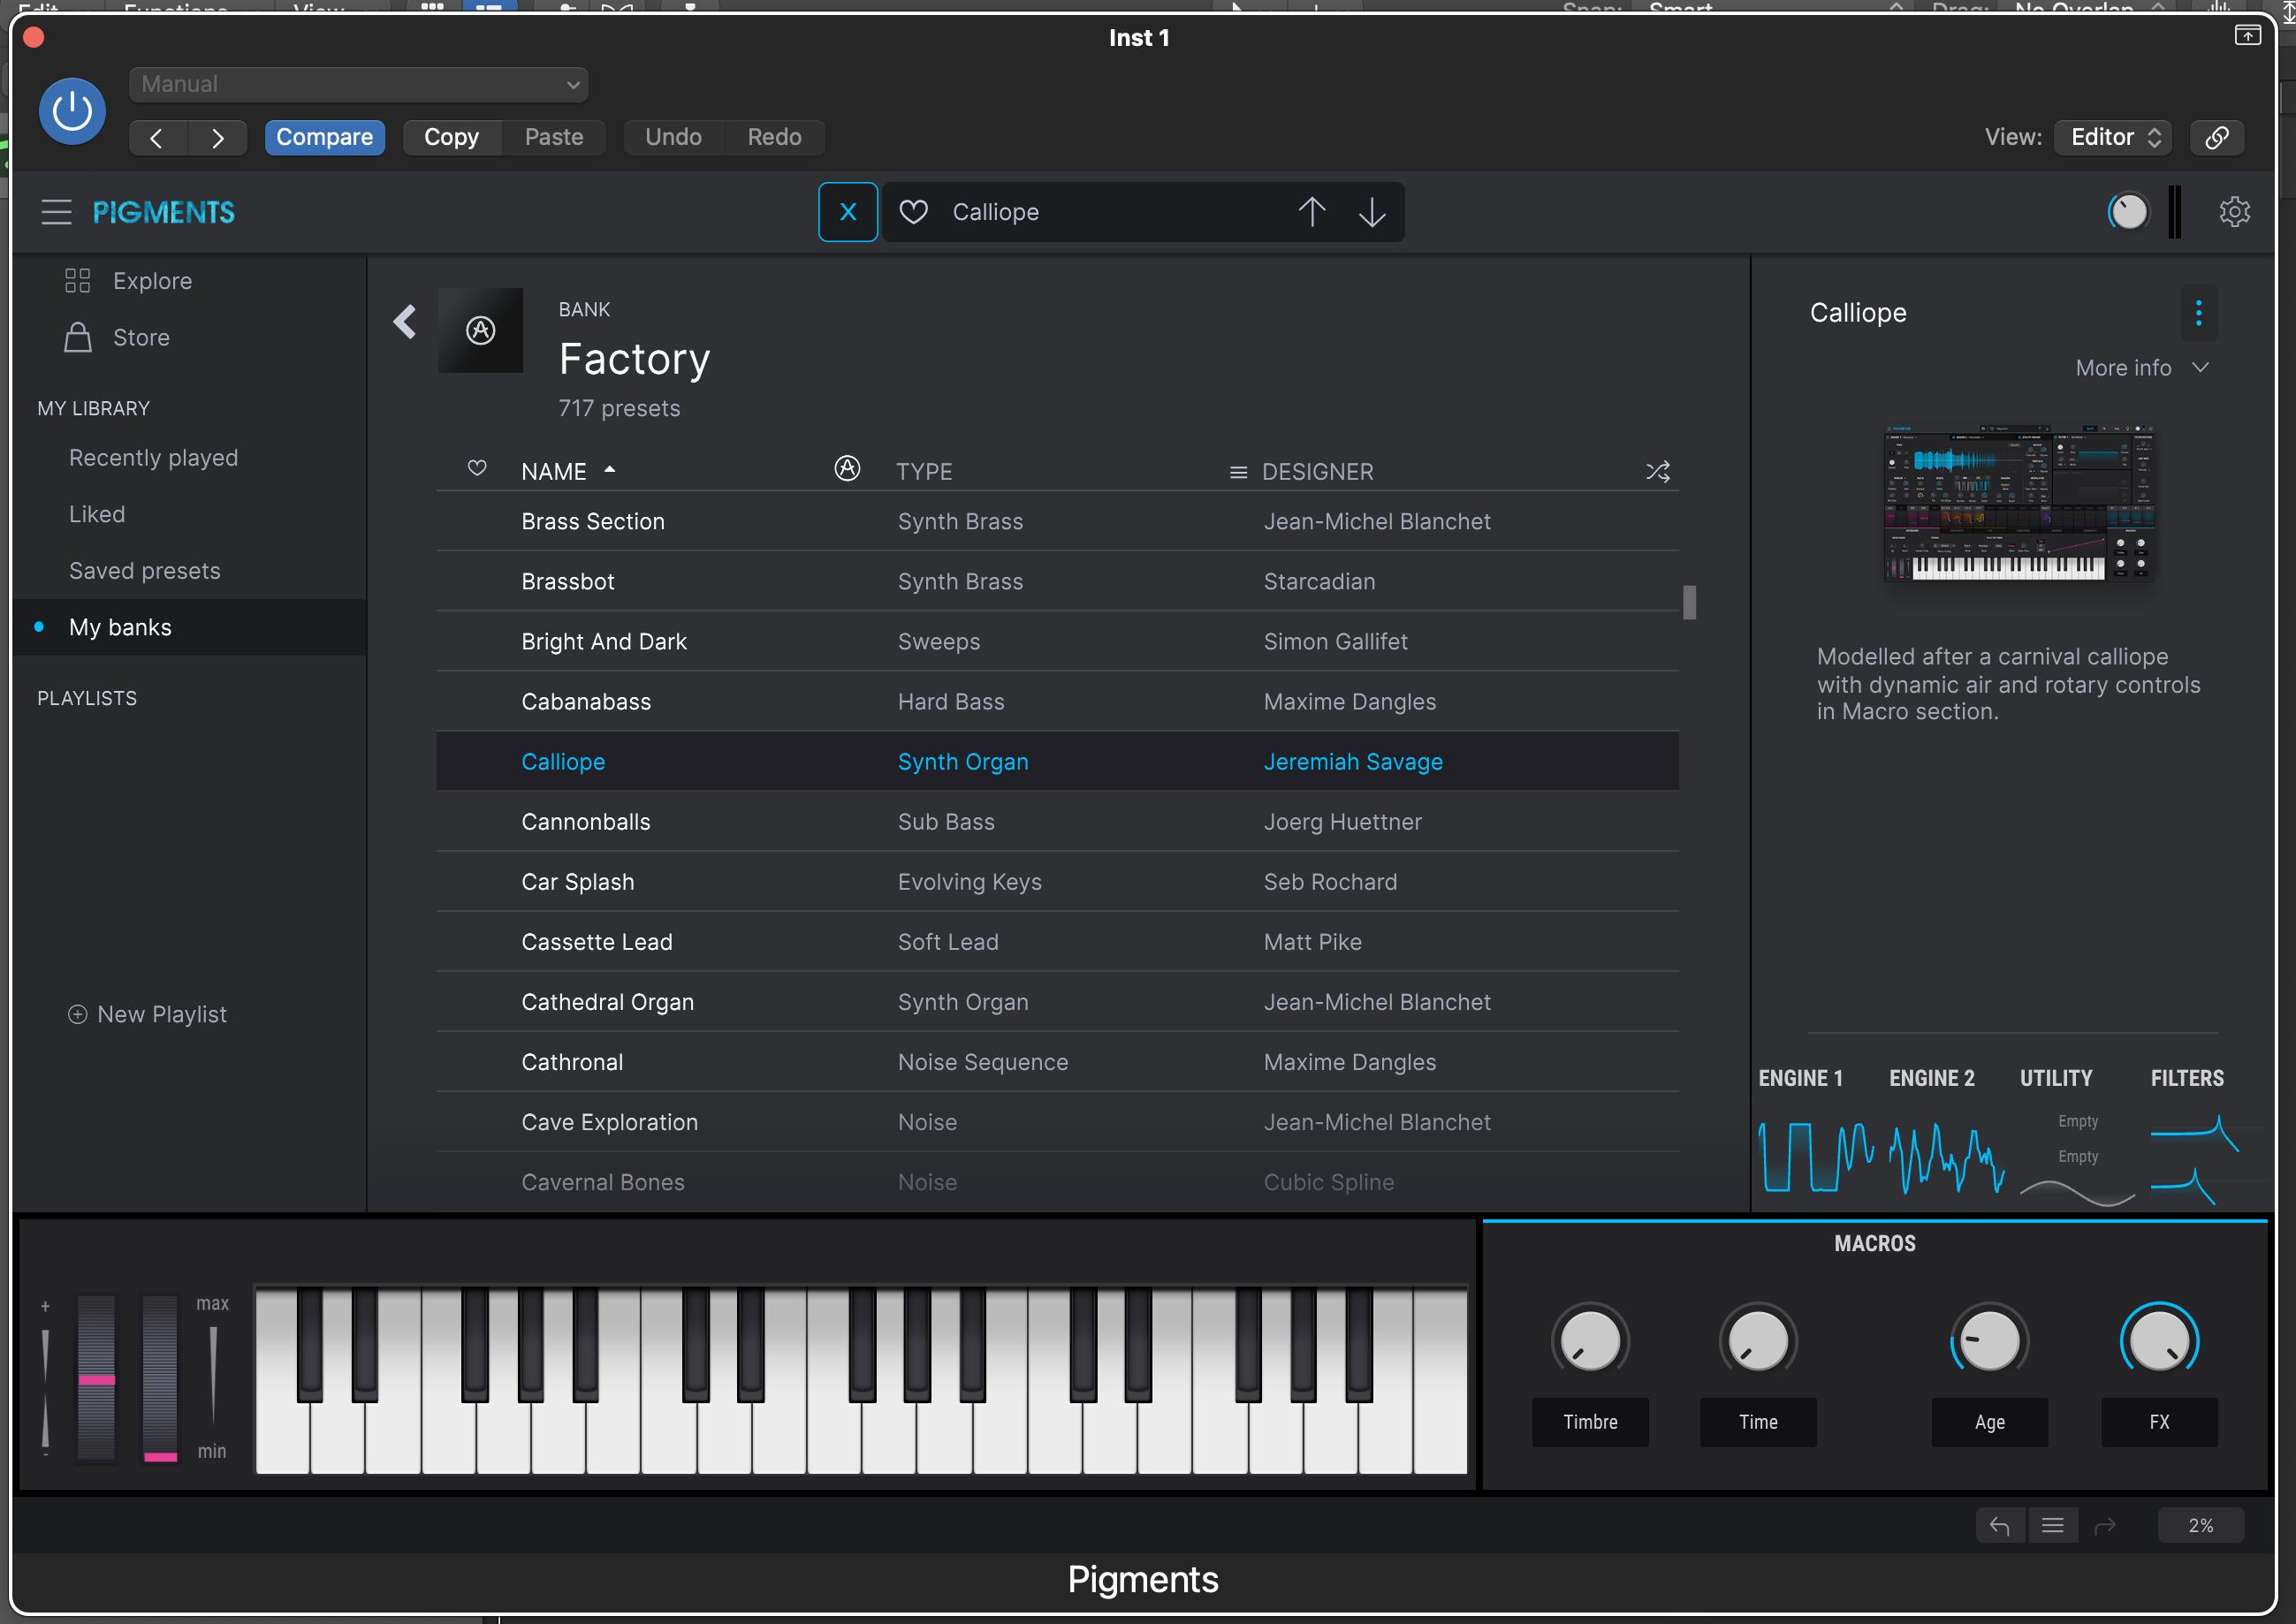Change View mode from Editor dropdown
The image size is (2296, 1624).
pyautogui.click(x=2115, y=137)
